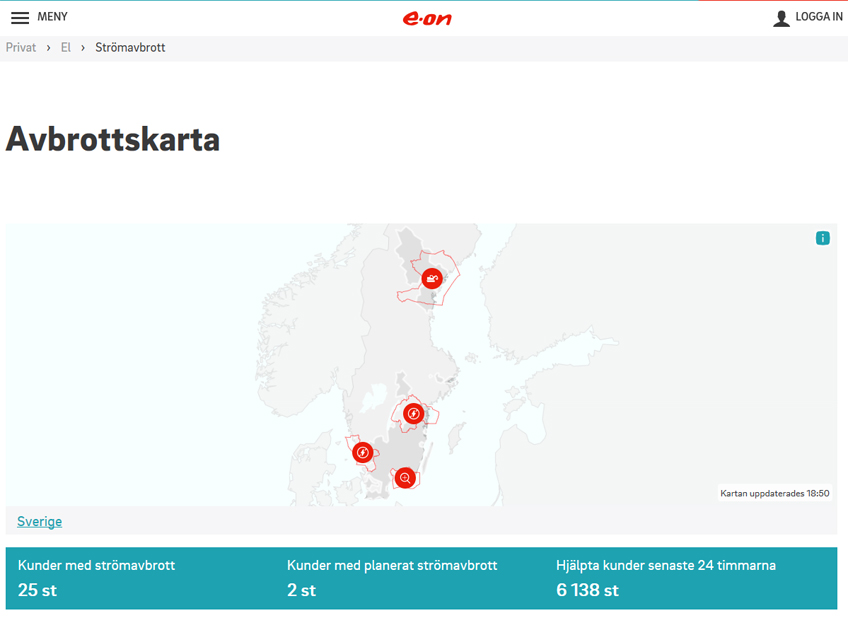The image size is (848, 622).
Task: Click the planerat strömavbrott 2 st value
Action: coord(301,590)
